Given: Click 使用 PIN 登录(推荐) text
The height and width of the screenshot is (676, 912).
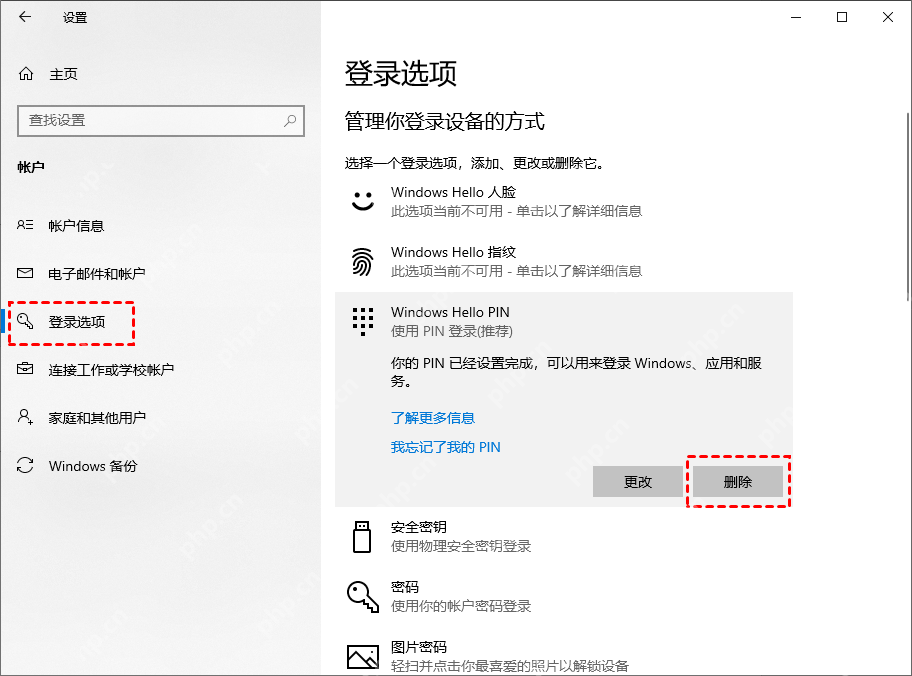Looking at the screenshot, I should click(x=451, y=331).
